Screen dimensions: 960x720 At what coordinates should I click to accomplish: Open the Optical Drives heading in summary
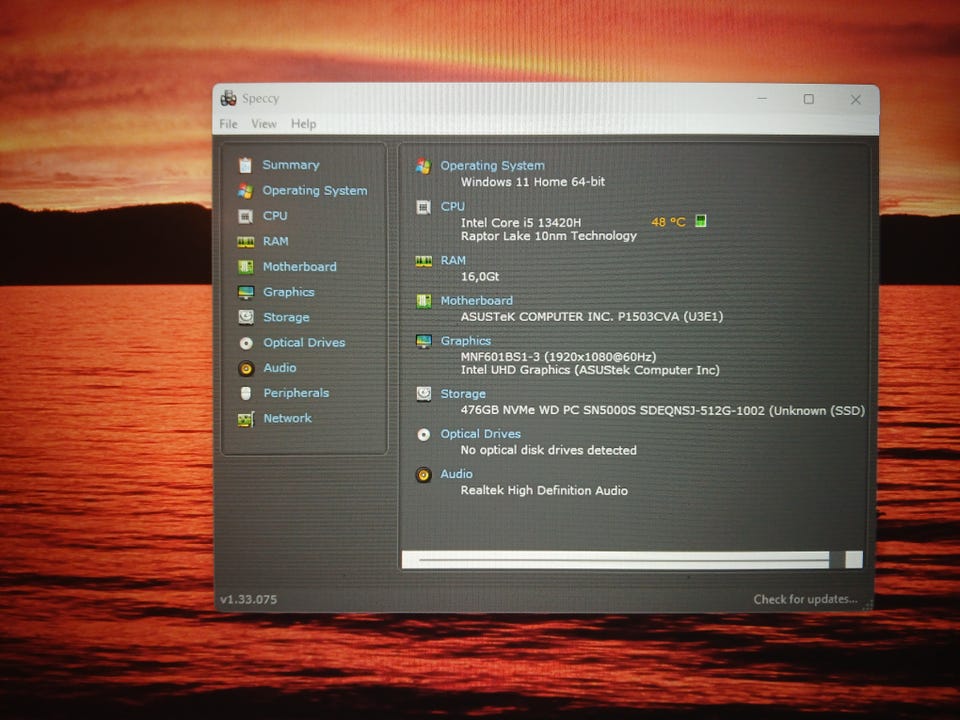[x=481, y=433]
